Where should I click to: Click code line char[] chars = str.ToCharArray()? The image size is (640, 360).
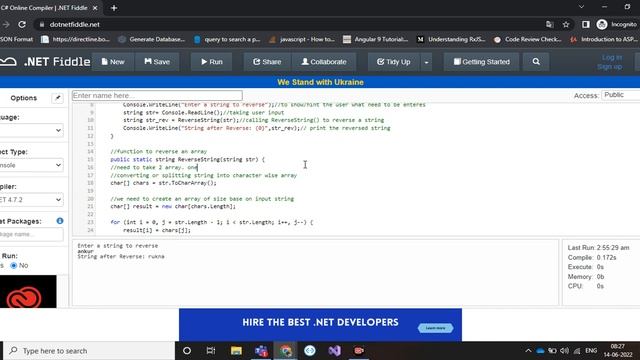[163, 183]
